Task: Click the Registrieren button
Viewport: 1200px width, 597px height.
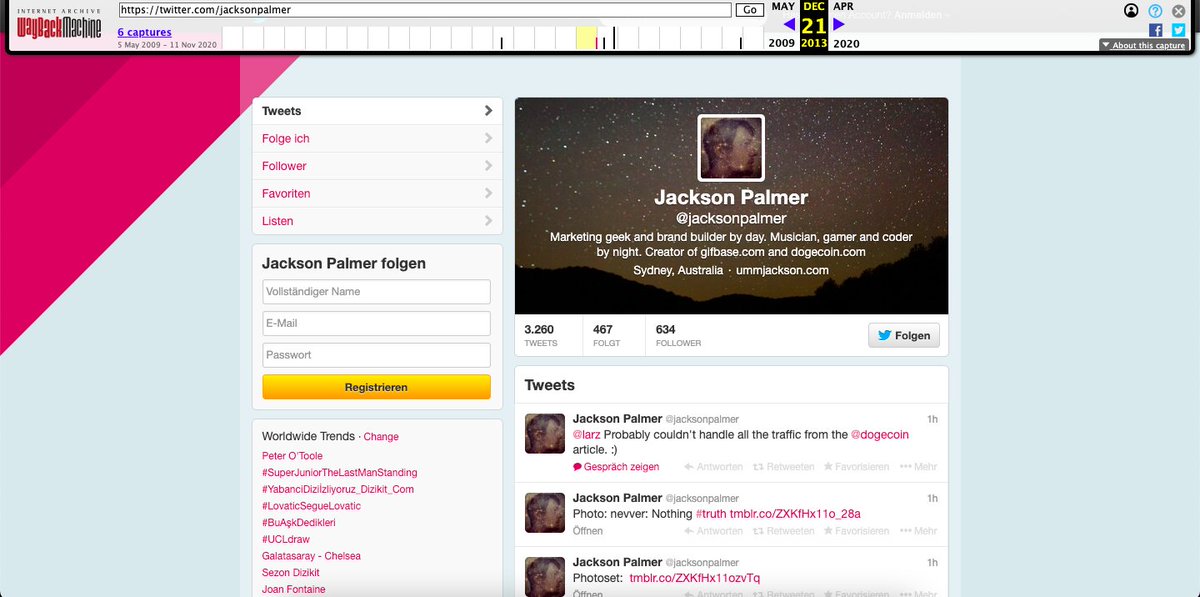Action: (x=376, y=387)
